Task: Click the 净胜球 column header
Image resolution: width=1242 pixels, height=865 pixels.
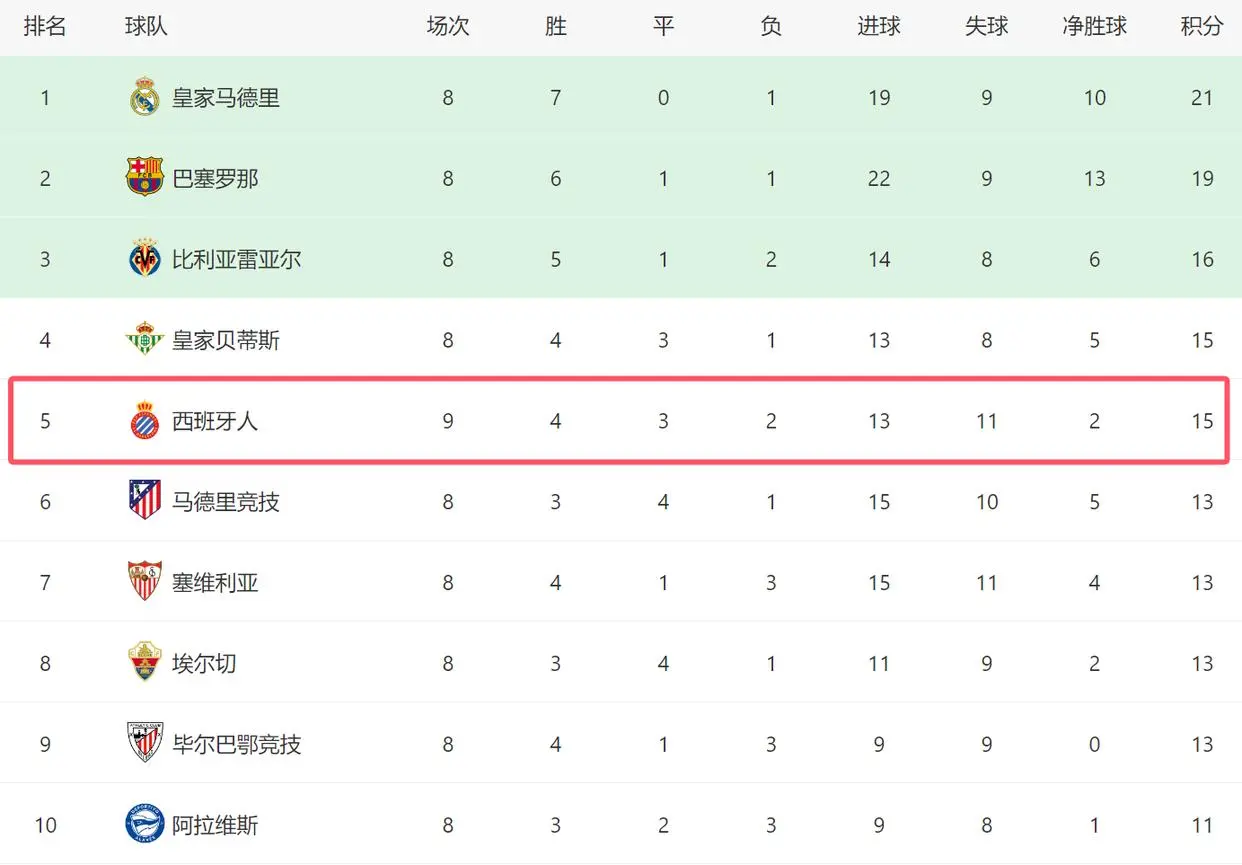Action: pos(1094,27)
